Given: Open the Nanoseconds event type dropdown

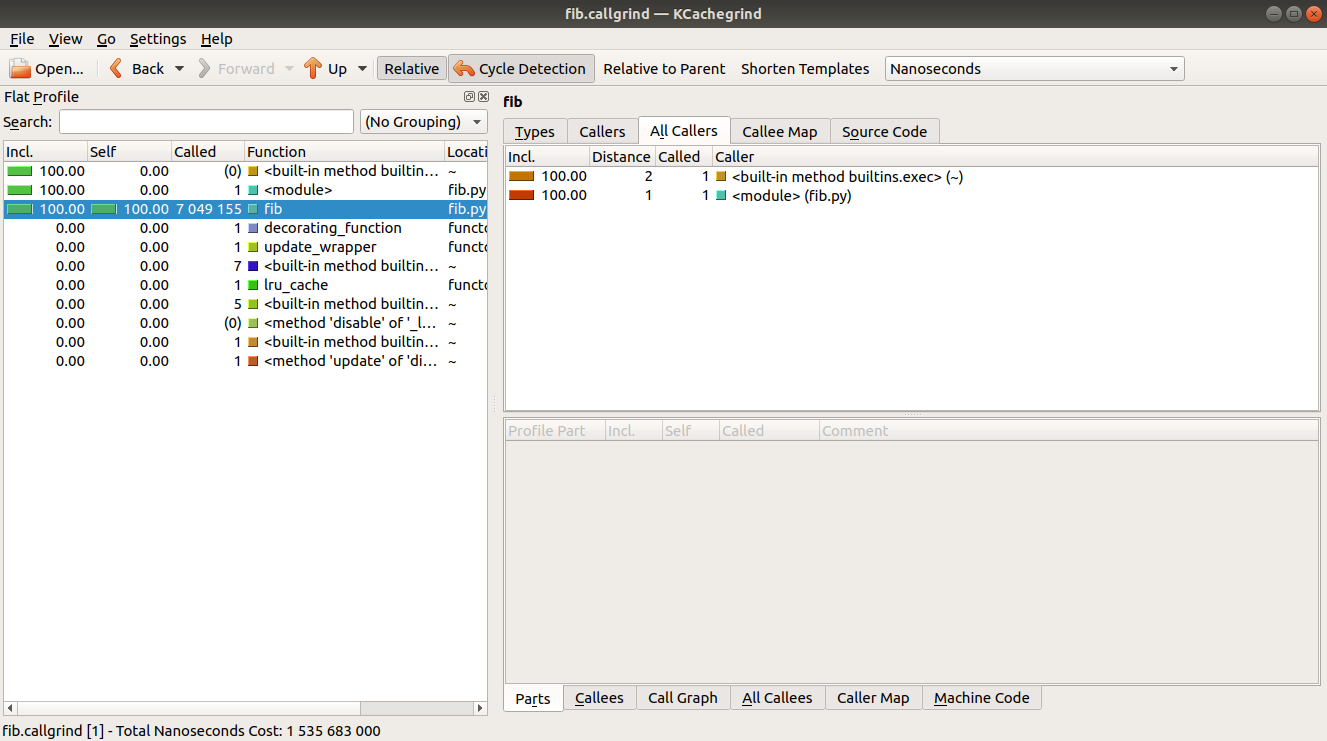Looking at the screenshot, I should click(x=1035, y=69).
